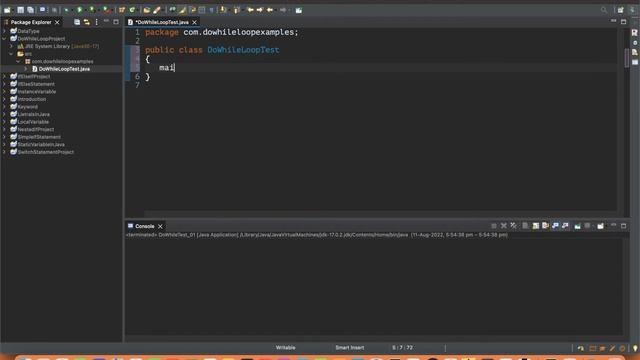640x360 pixels.
Task: Click the Open Type folder icon
Action: point(147,10)
